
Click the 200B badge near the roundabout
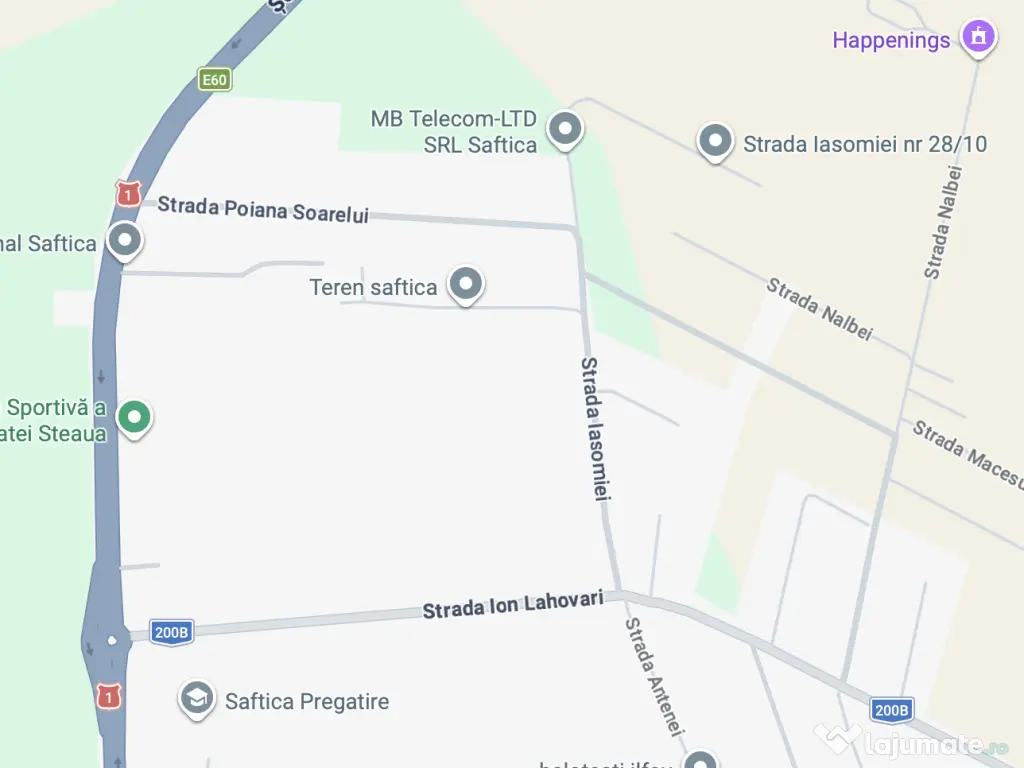click(171, 632)
